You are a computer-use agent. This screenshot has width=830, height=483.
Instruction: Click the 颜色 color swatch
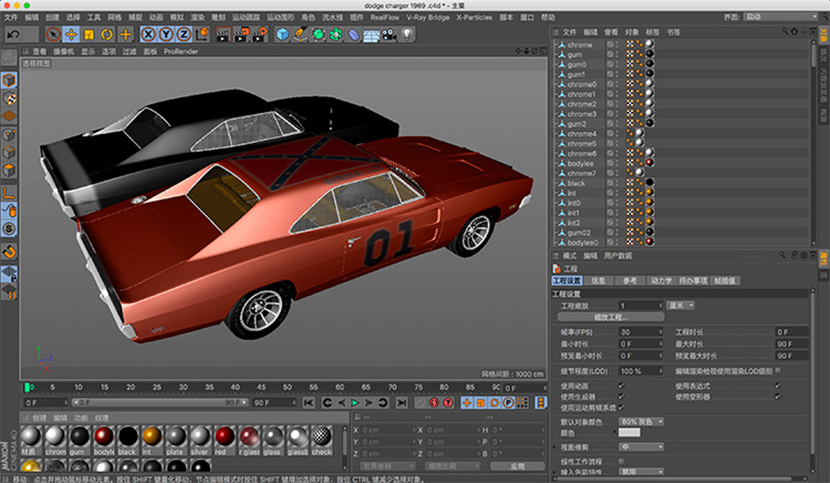[x=629, y=433]
